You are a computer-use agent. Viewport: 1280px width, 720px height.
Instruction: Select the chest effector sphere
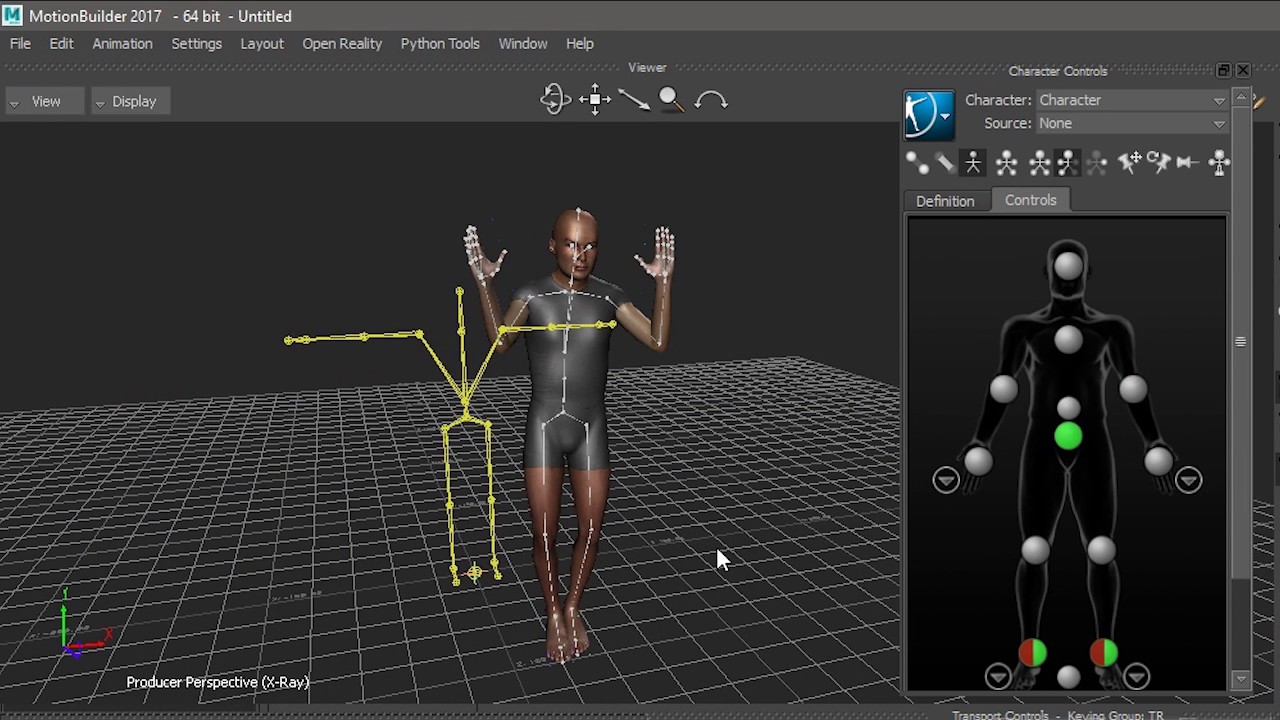pos(1068,340)
